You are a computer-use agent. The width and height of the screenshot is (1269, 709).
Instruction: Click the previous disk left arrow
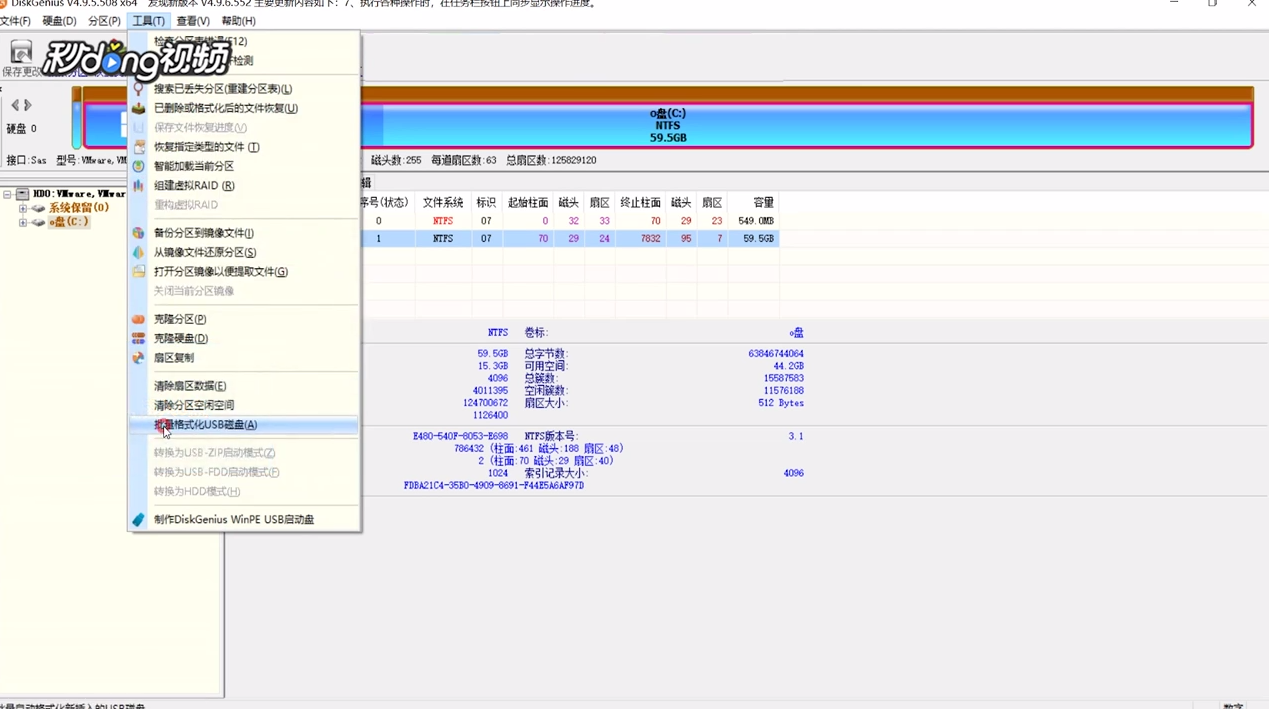click(x=15, y=105)
